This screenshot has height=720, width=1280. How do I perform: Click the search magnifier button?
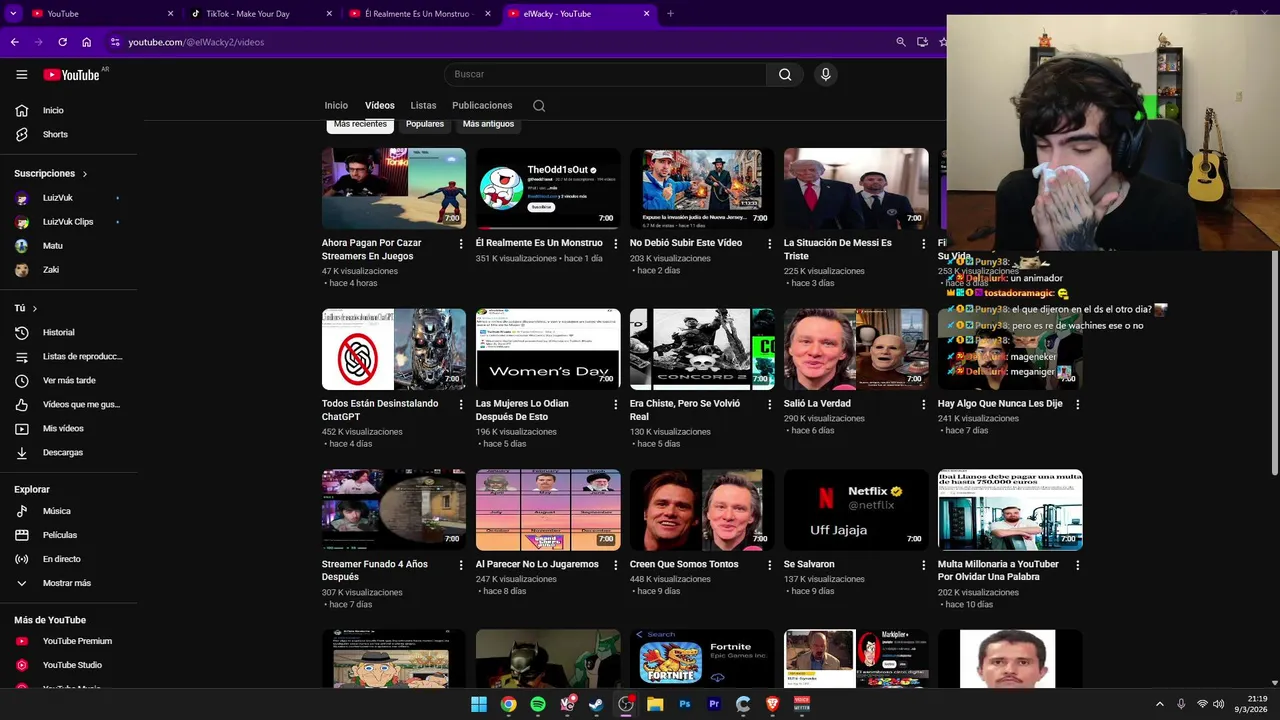(785, 74)
